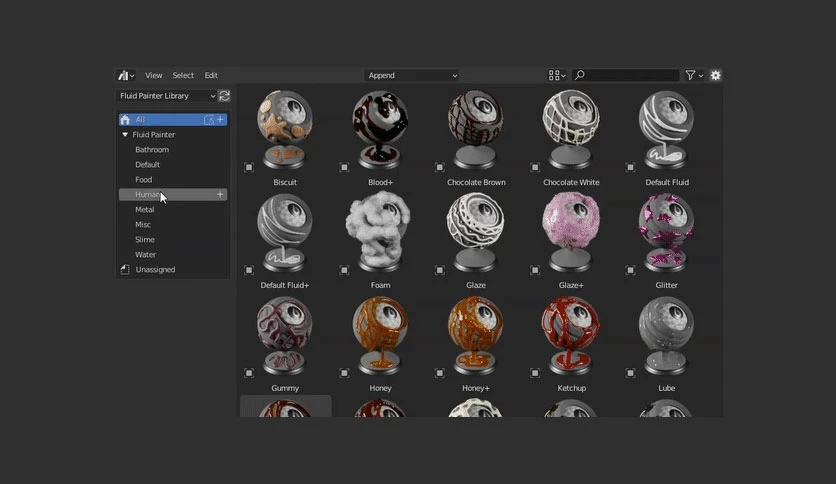Click the asset marker icon under Lube
836x484 pixels.
pyautogui.click(x=631, y=373)
